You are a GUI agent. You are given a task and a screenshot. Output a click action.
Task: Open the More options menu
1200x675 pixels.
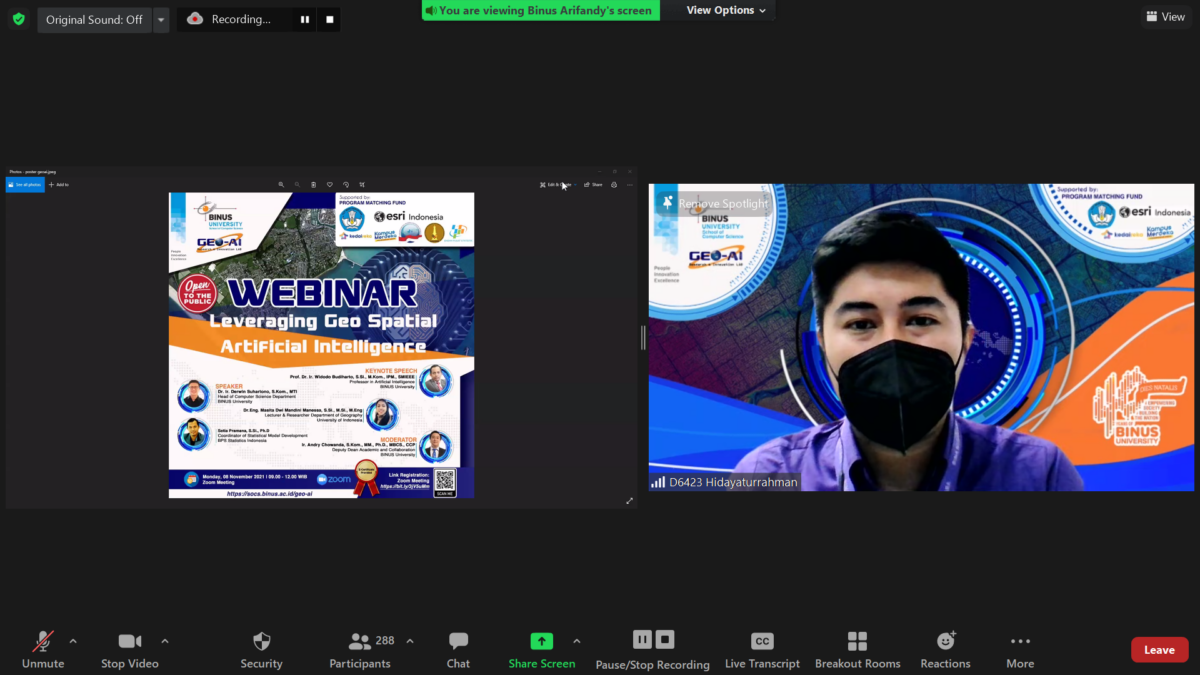pyautogui.click(x=1020, y=650)
